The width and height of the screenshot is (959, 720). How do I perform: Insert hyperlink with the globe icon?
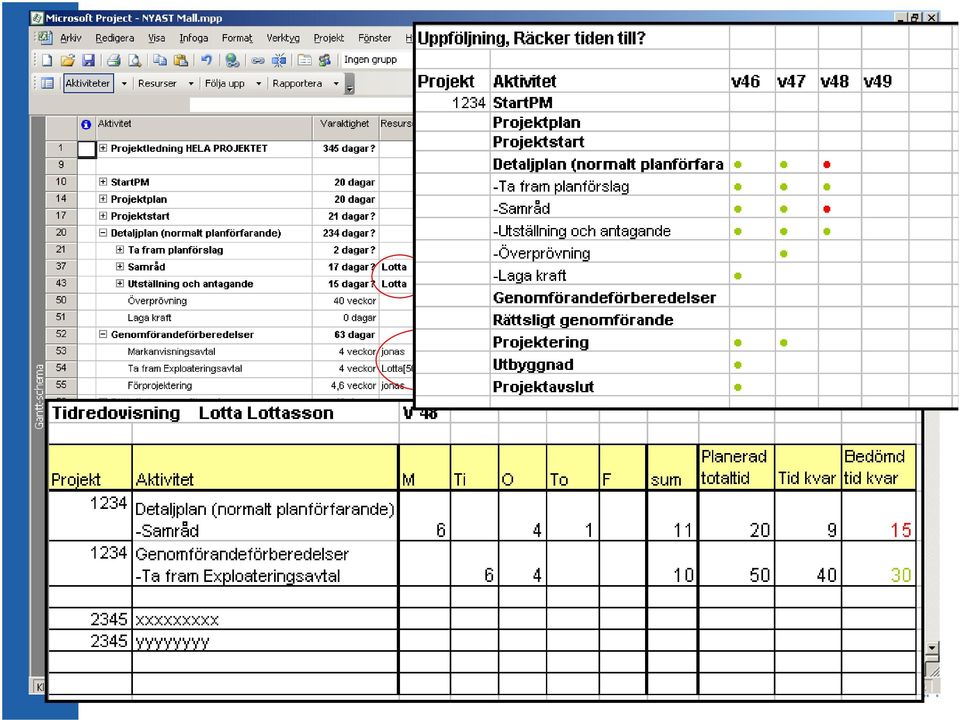pos(232,60)
